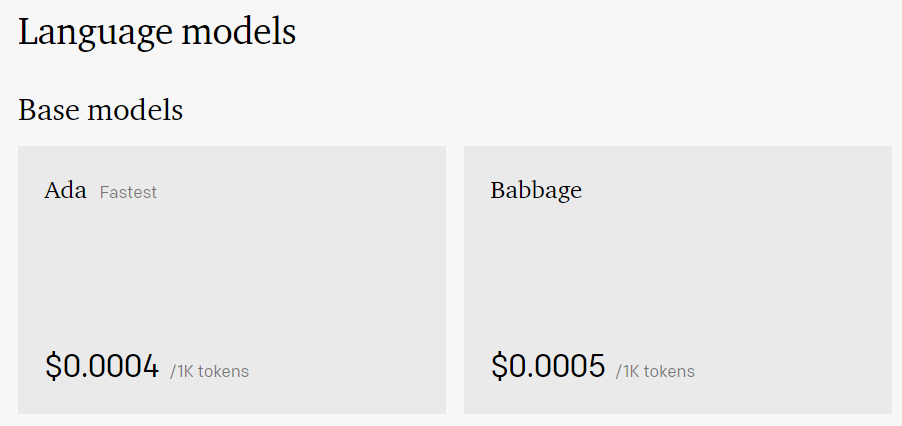Screen dimensions: 902x426
Task: Click Babbage's $0.0005 price
Action: [548, 367]
